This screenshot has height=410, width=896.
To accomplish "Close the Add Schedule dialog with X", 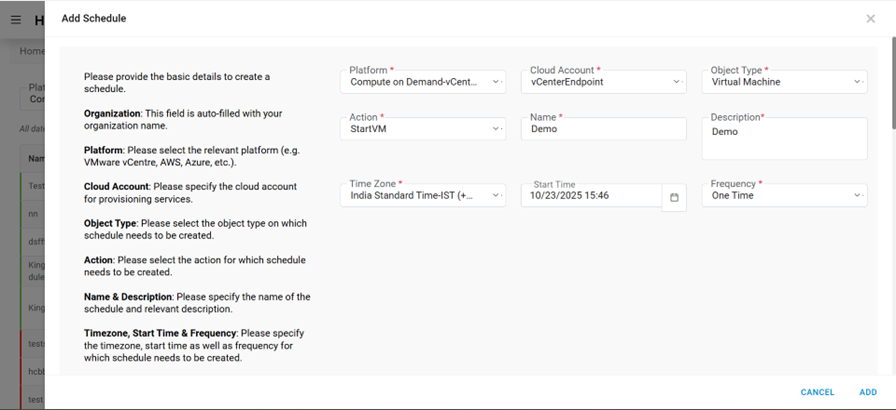I will click(x=870, y=18).
